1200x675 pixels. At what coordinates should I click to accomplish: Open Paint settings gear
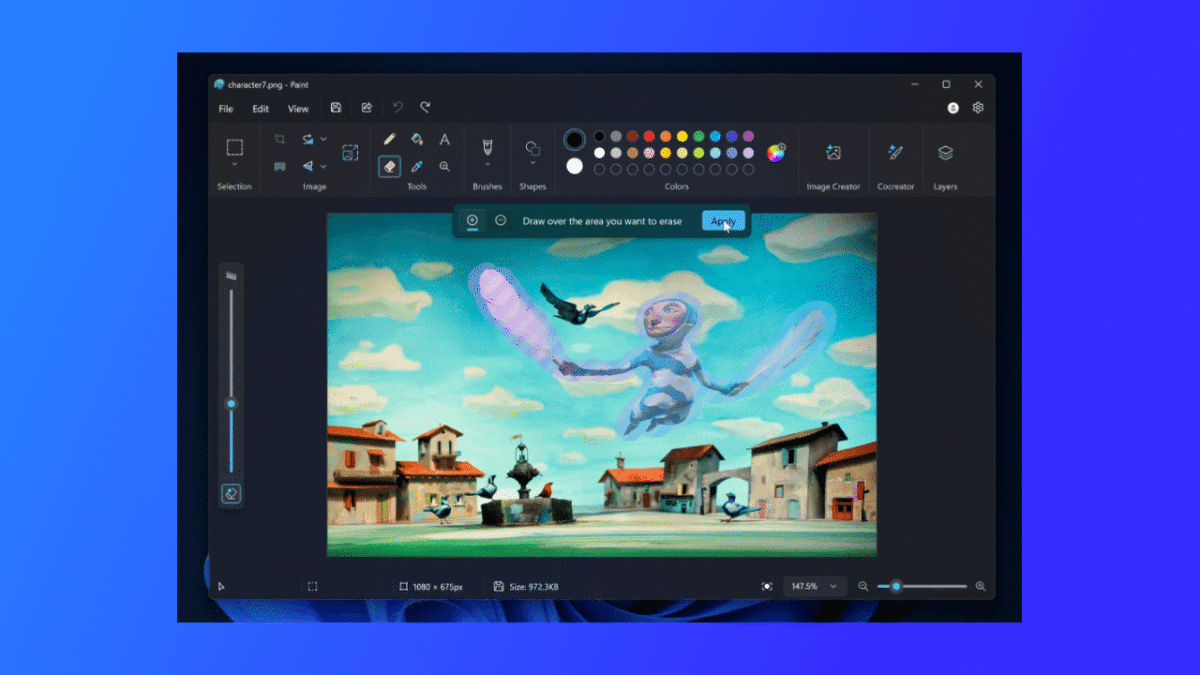979,108
